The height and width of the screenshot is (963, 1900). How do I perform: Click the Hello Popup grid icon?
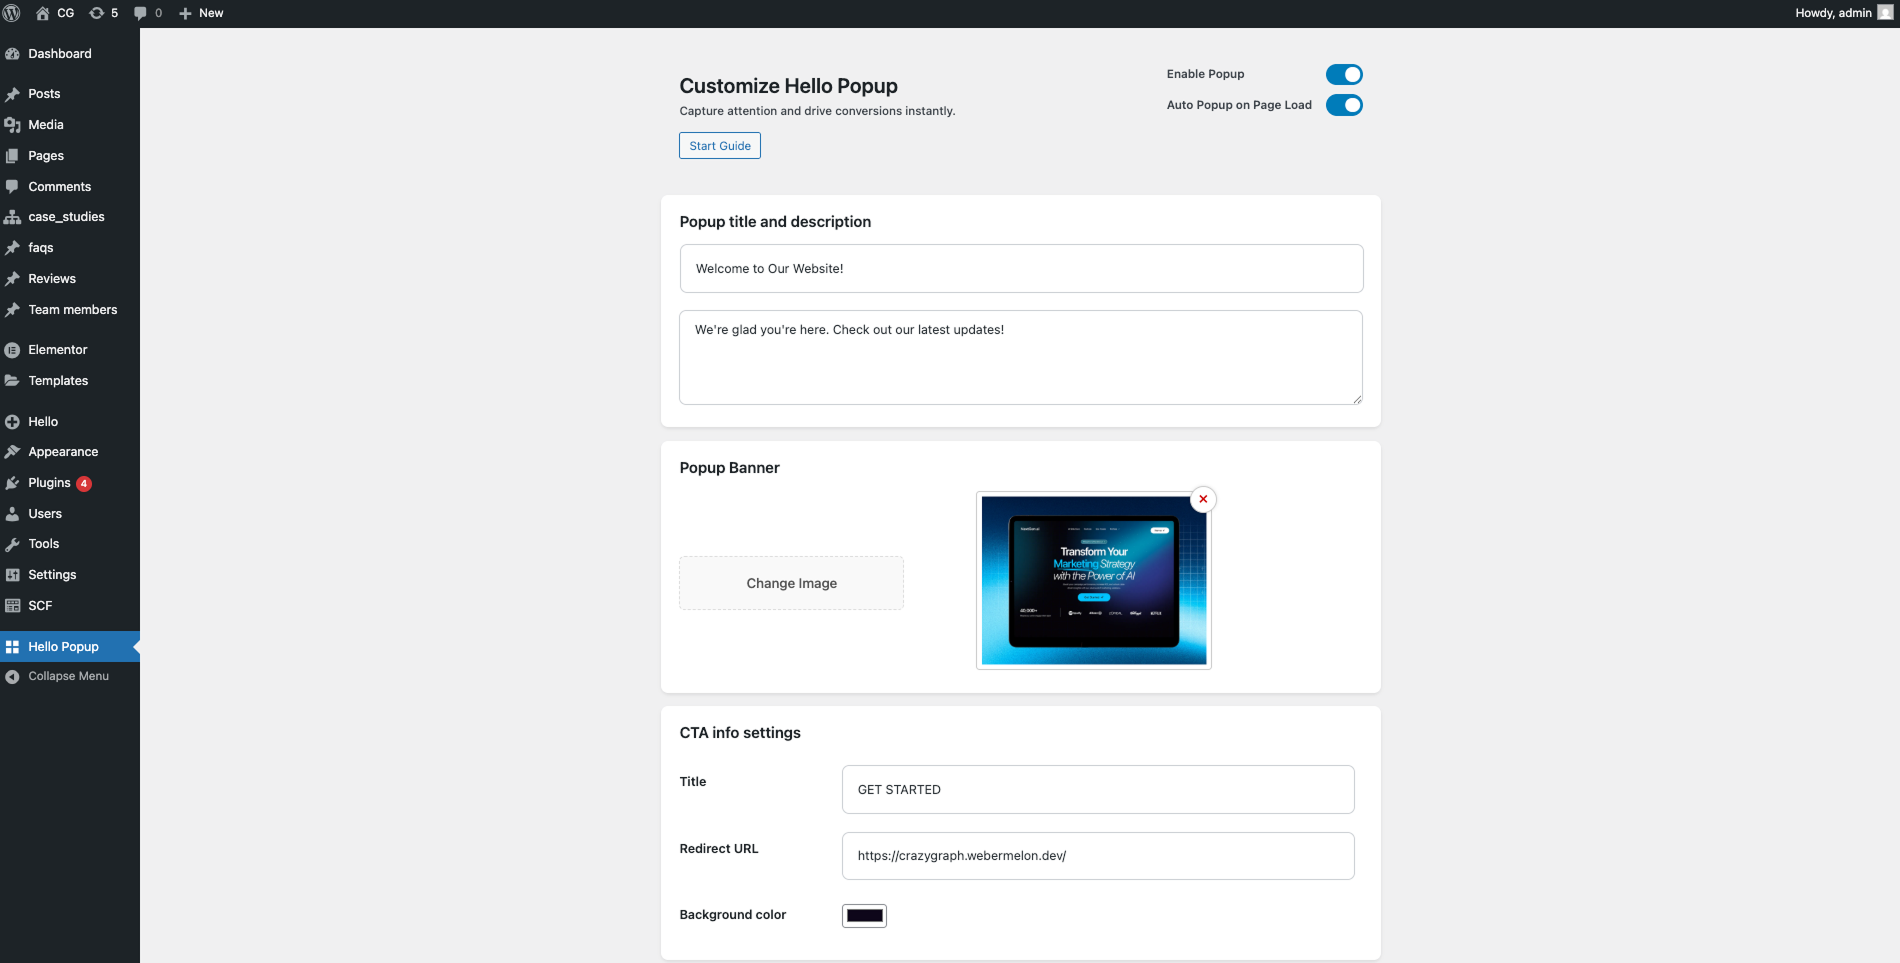pos(12,647)
